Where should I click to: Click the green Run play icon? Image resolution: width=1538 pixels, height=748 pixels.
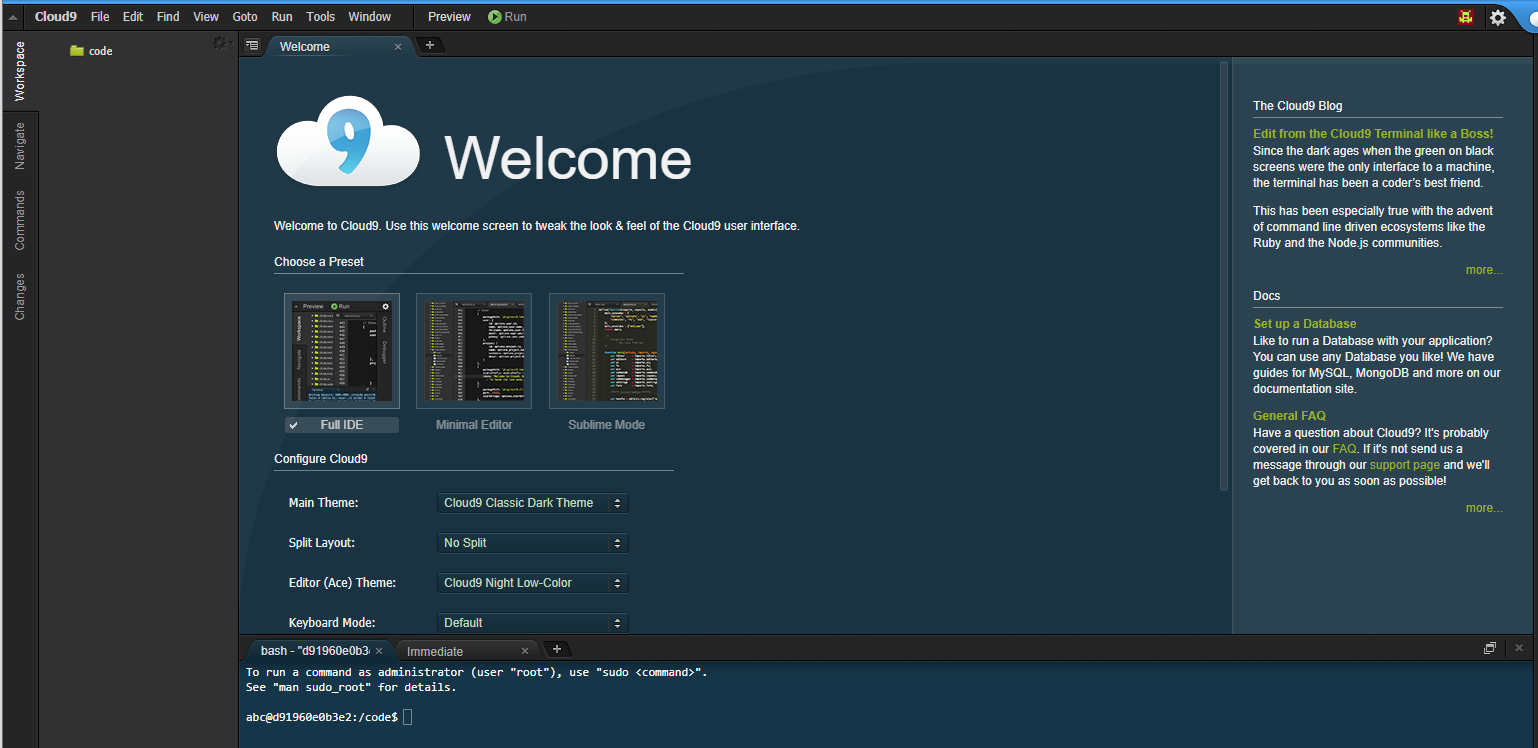tap(495, 17)
